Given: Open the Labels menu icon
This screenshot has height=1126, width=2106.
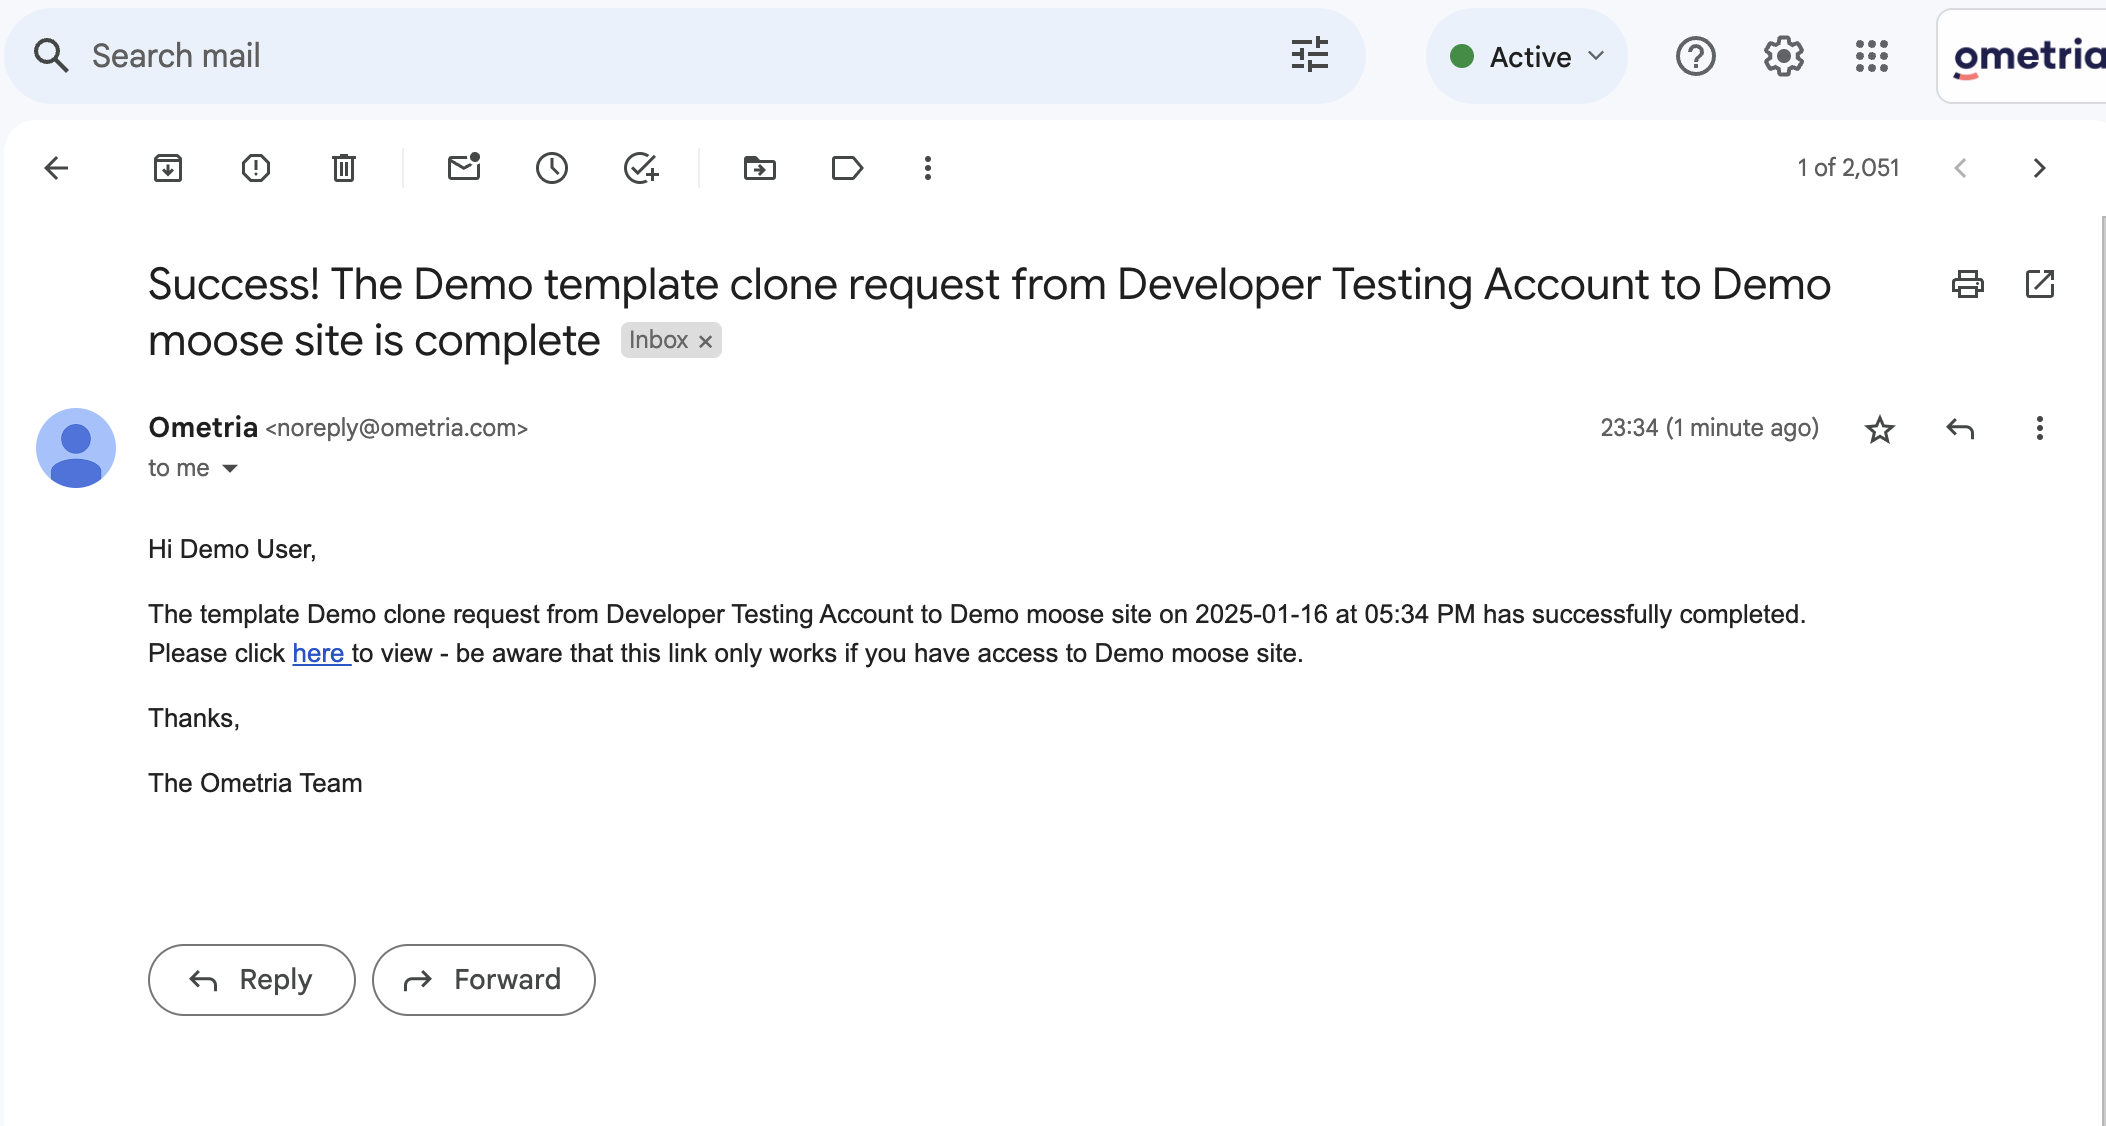Looking at the screenshot, I should tap(847, 168).
